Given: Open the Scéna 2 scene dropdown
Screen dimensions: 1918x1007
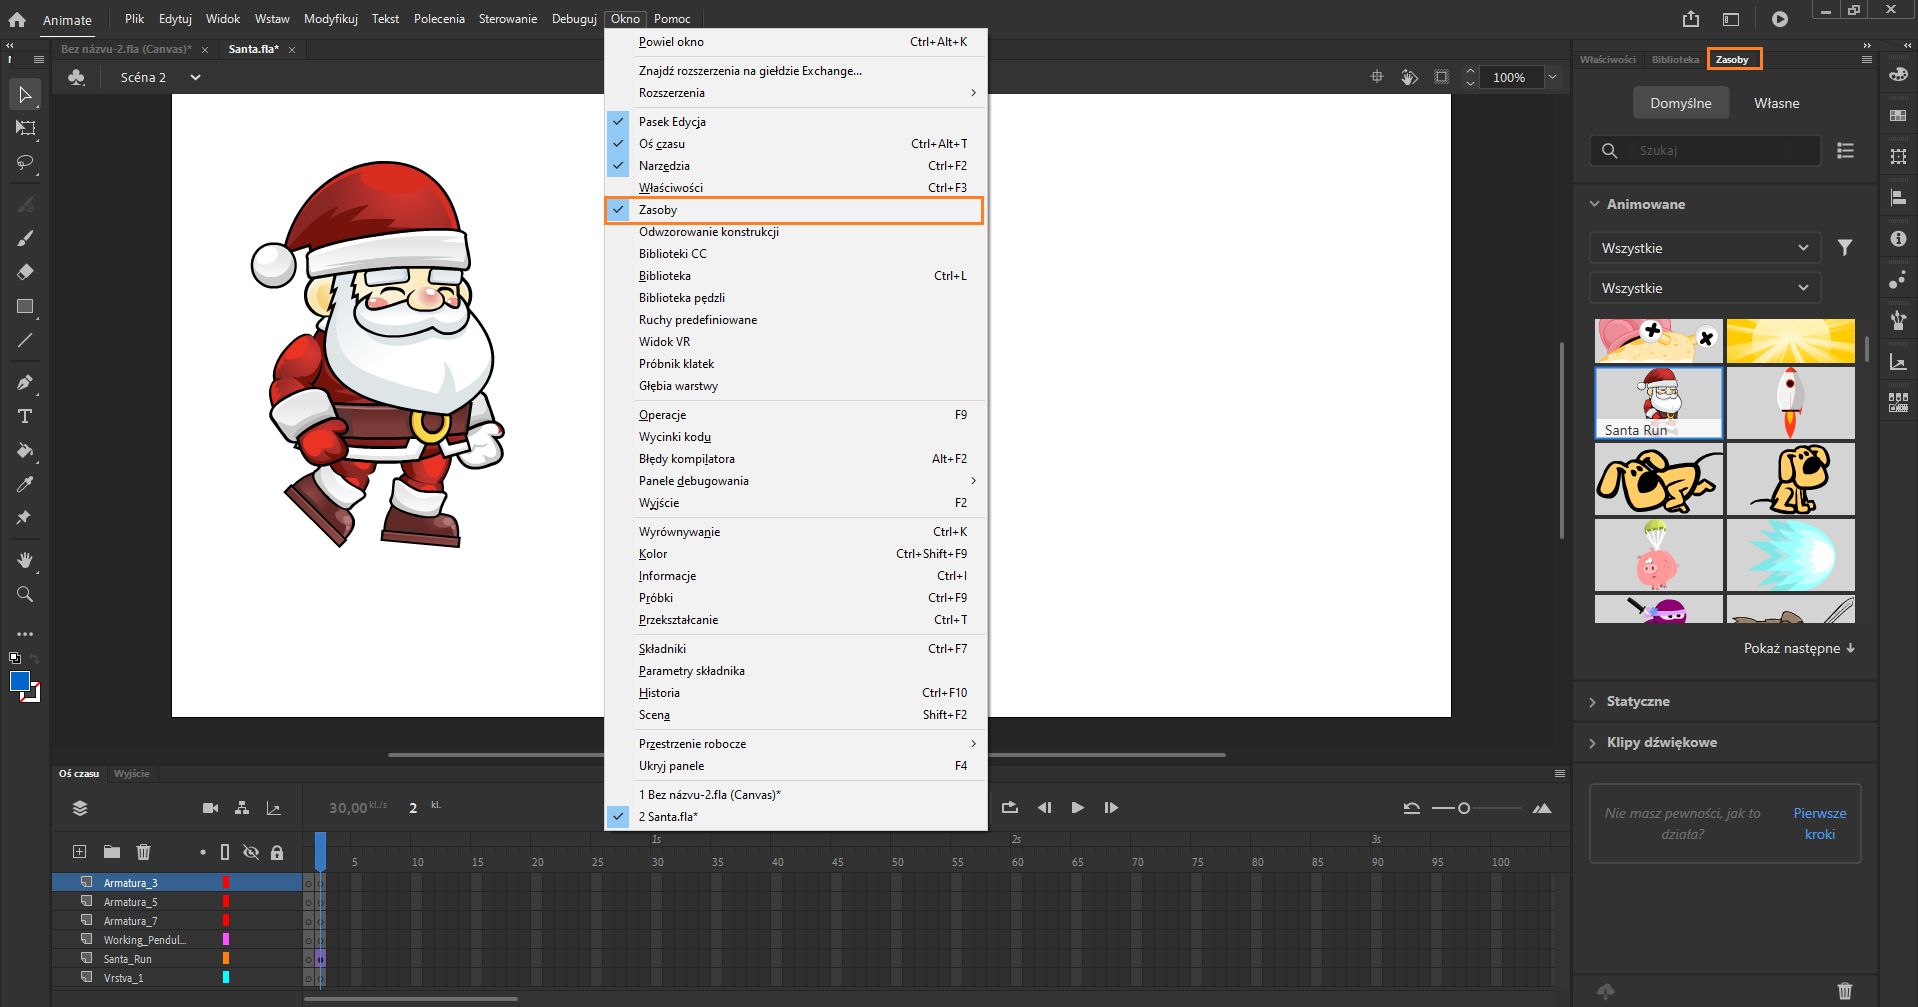Looking at the screenshot, I should pyautogui.click(x=195, y=77).
